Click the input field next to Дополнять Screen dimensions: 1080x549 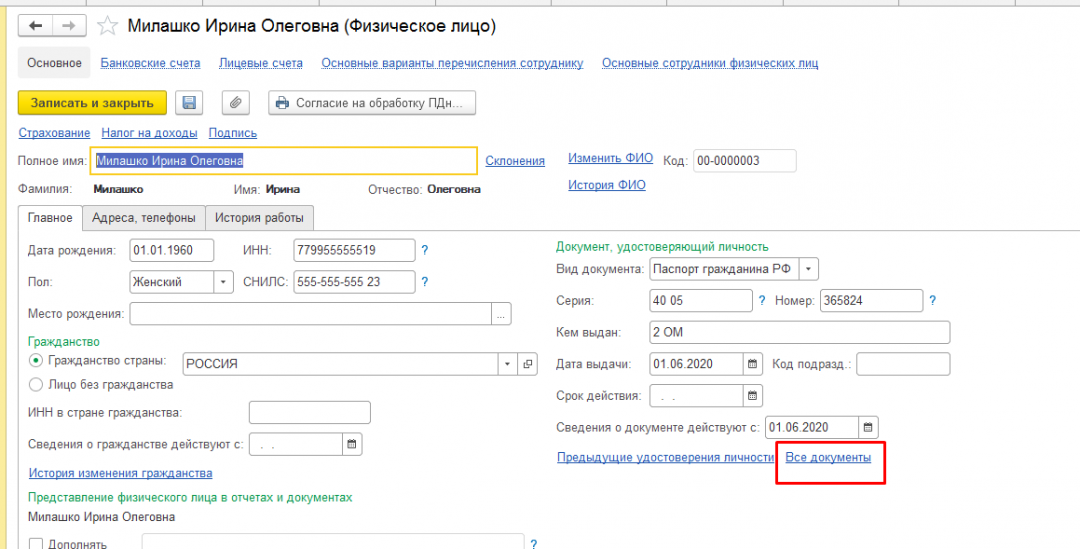333,541
